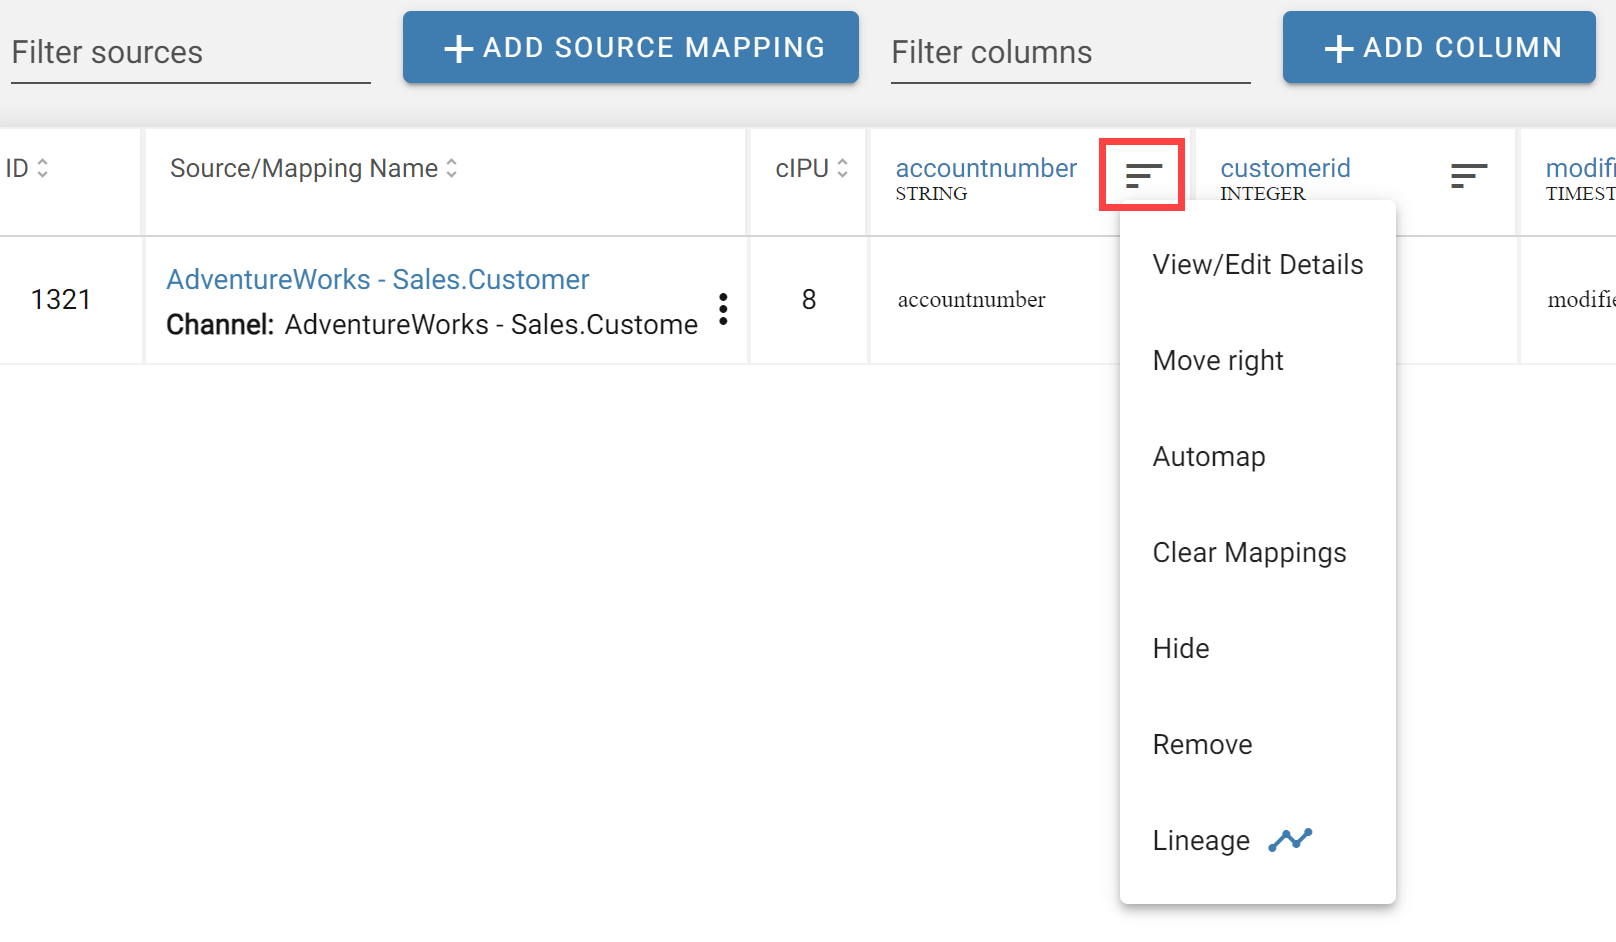Screen dimensions: 1616x942
Task: Click the plus icon inside ADD COLUMN
Action: [1338, 47]
